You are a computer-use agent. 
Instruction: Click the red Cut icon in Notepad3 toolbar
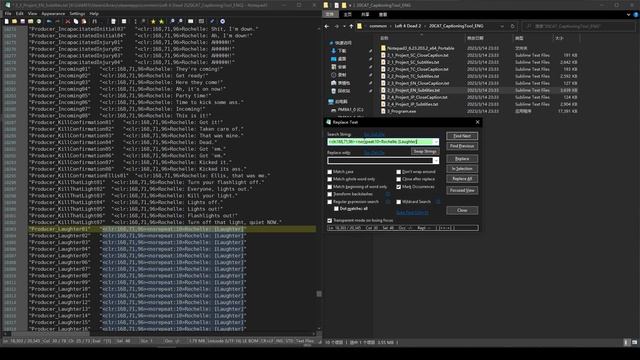[x=68, y=21]
